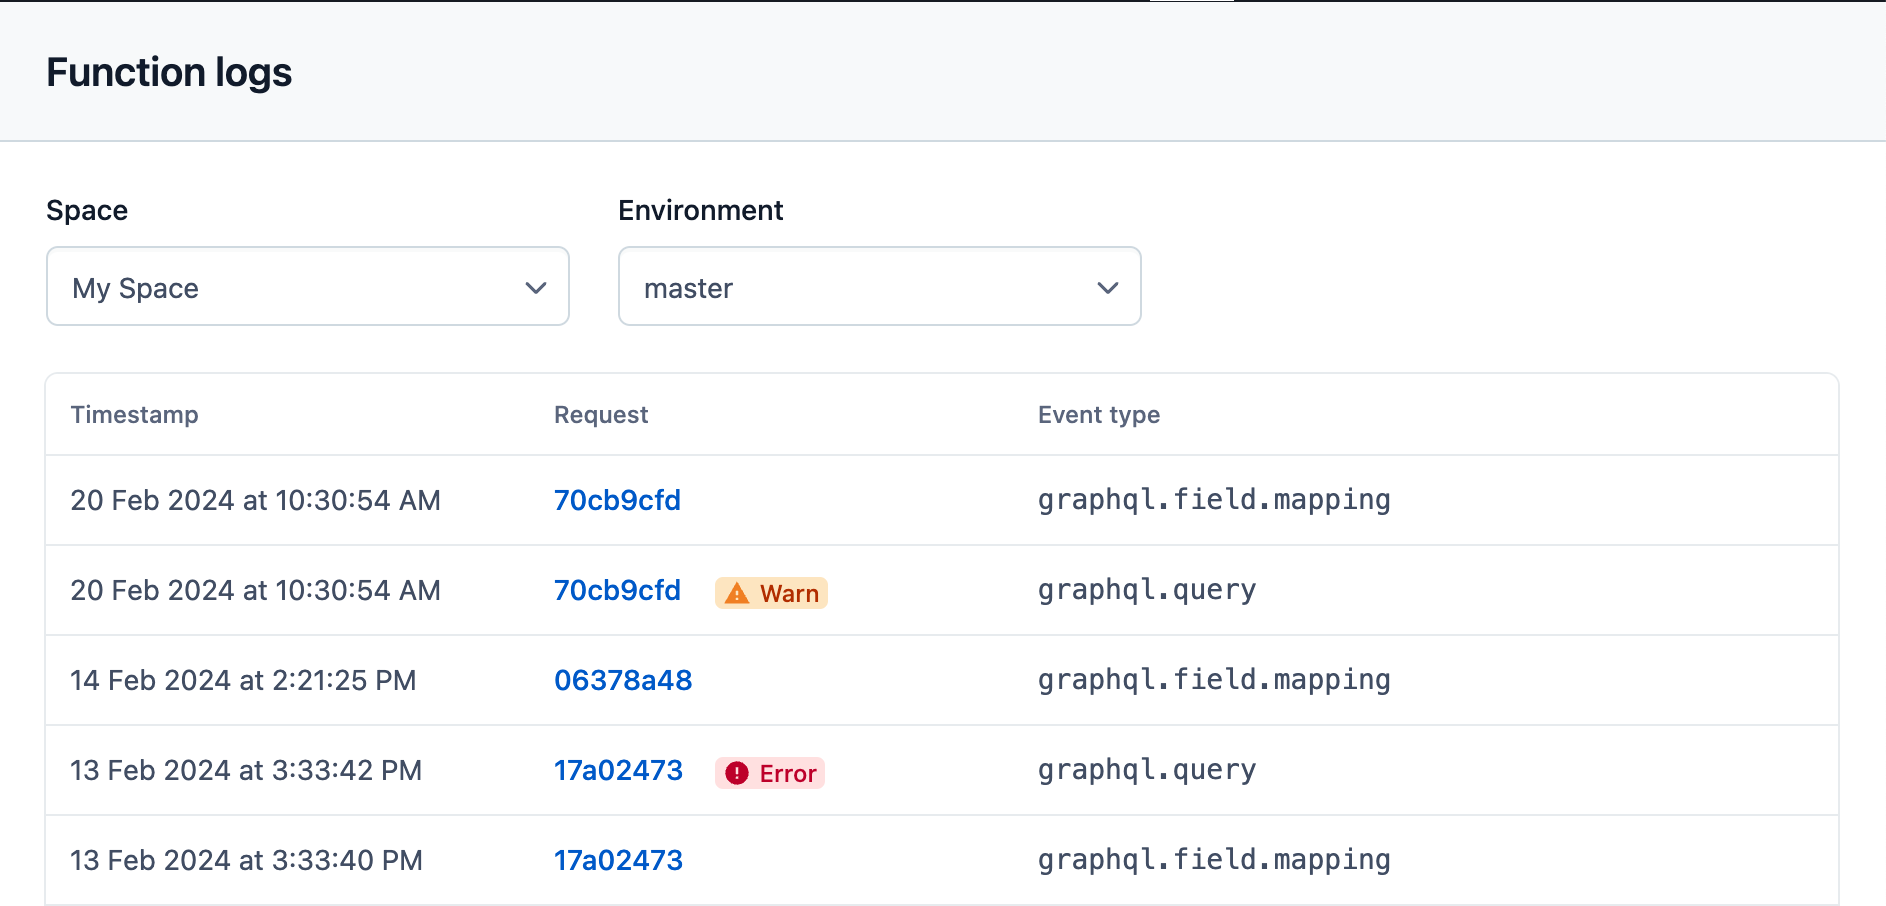
Task: Open the Space dropdown showing My Space
Action: tap(307, 287)
